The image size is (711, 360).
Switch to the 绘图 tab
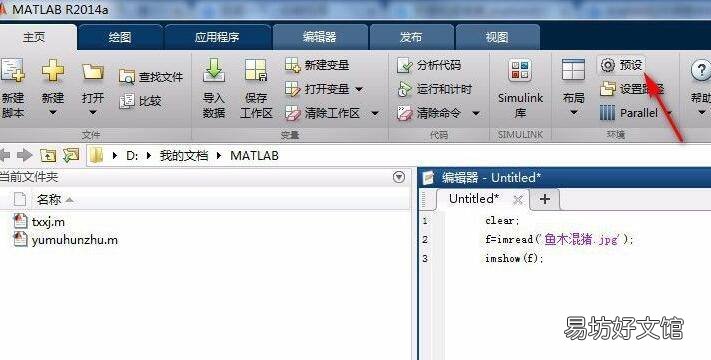pos(120,38)
